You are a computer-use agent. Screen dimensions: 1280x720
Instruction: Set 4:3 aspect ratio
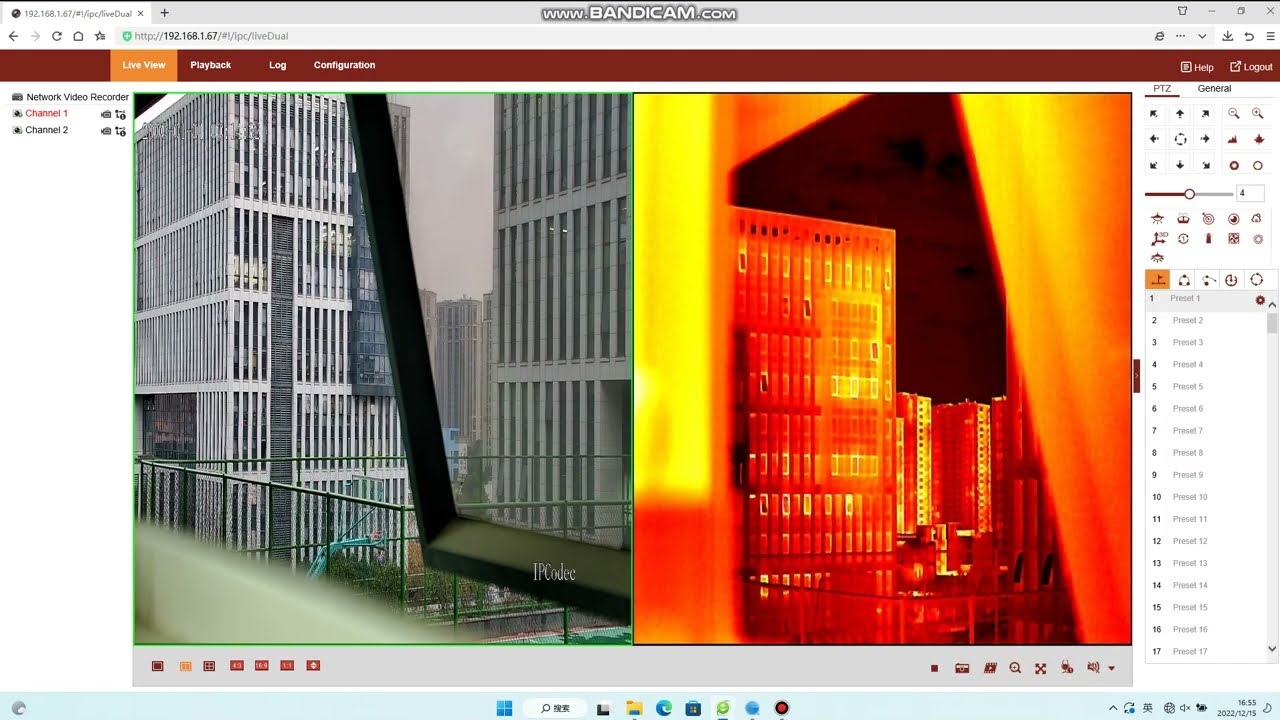[237, 666]
